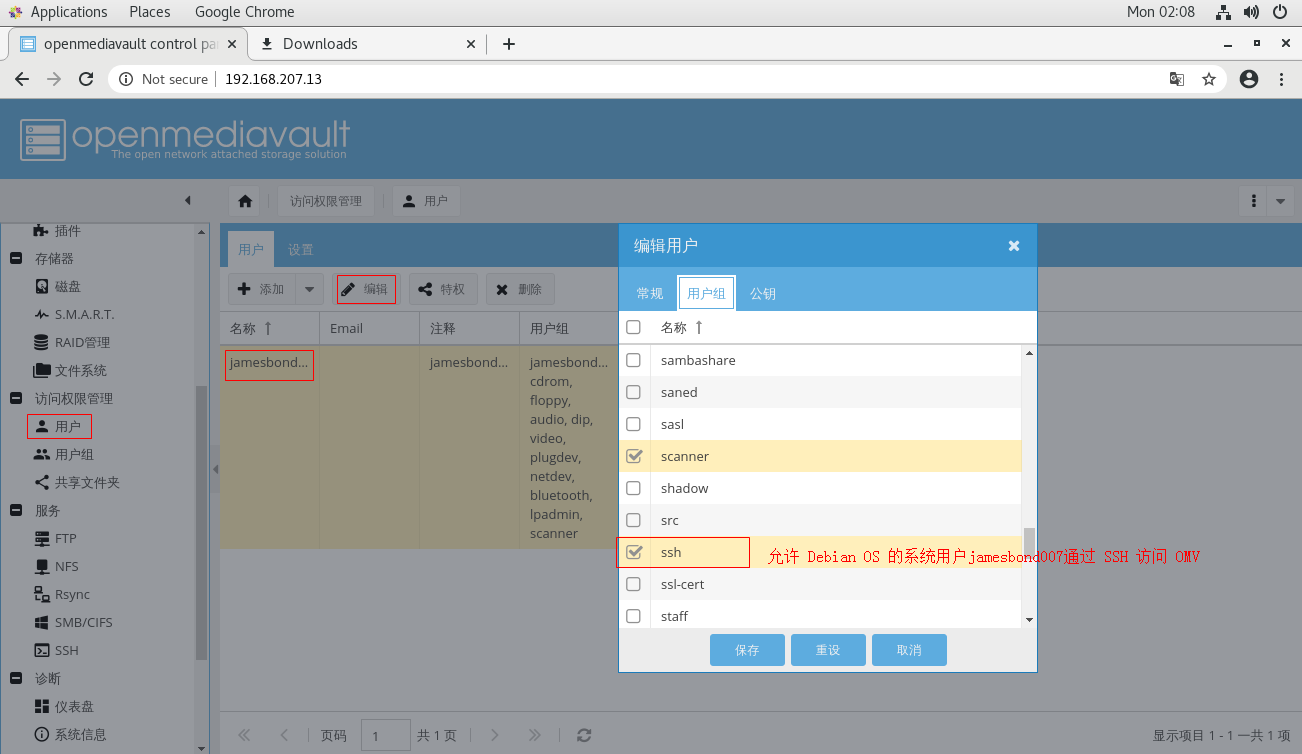Close the 编辑用户 dialog with X
The height and width of the screenshot is (754, 1302).
1014,245
